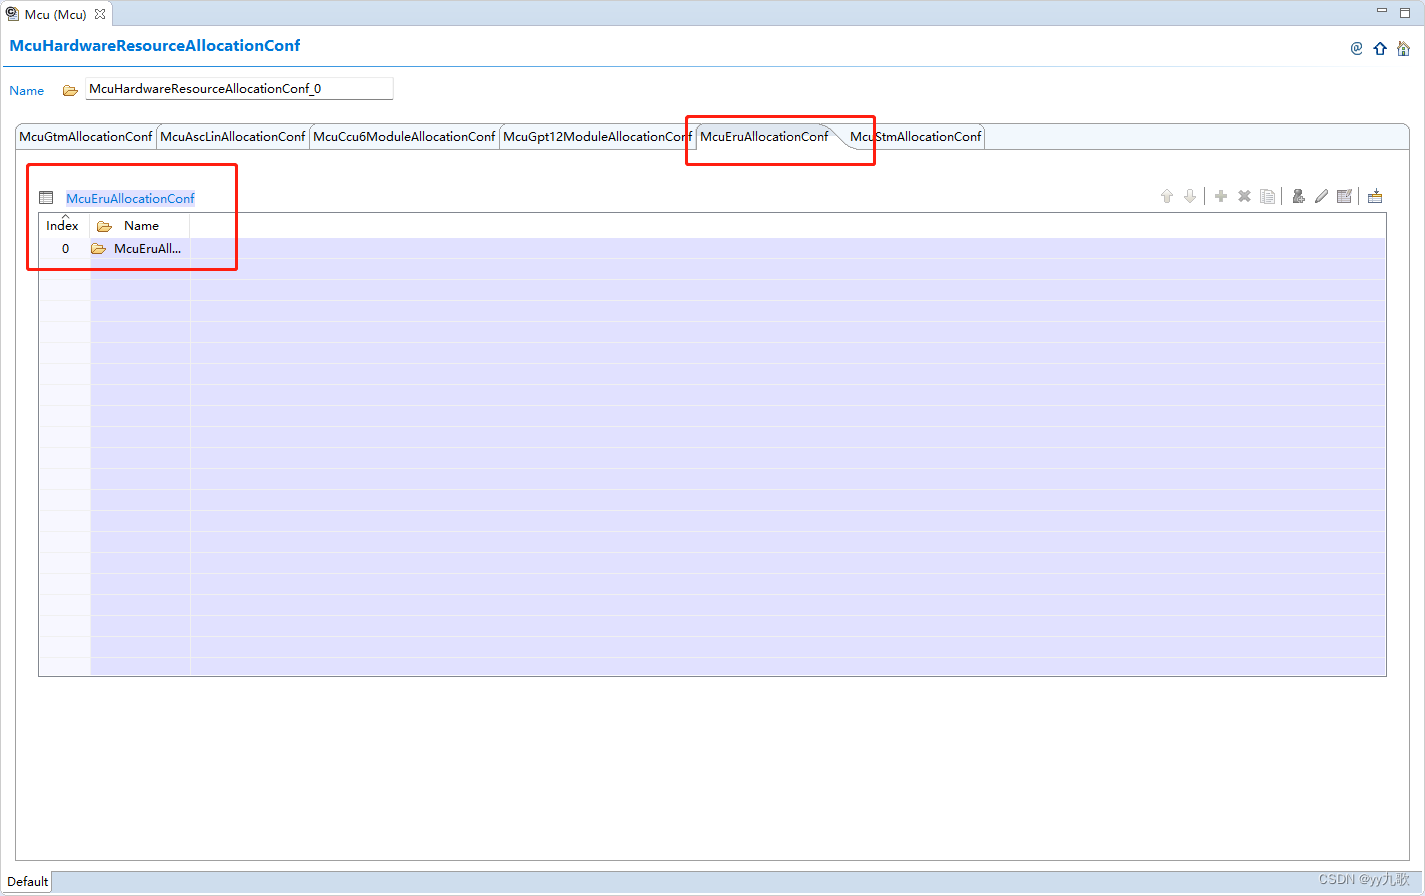Click the move down arrow icon

click(1190, 196)
